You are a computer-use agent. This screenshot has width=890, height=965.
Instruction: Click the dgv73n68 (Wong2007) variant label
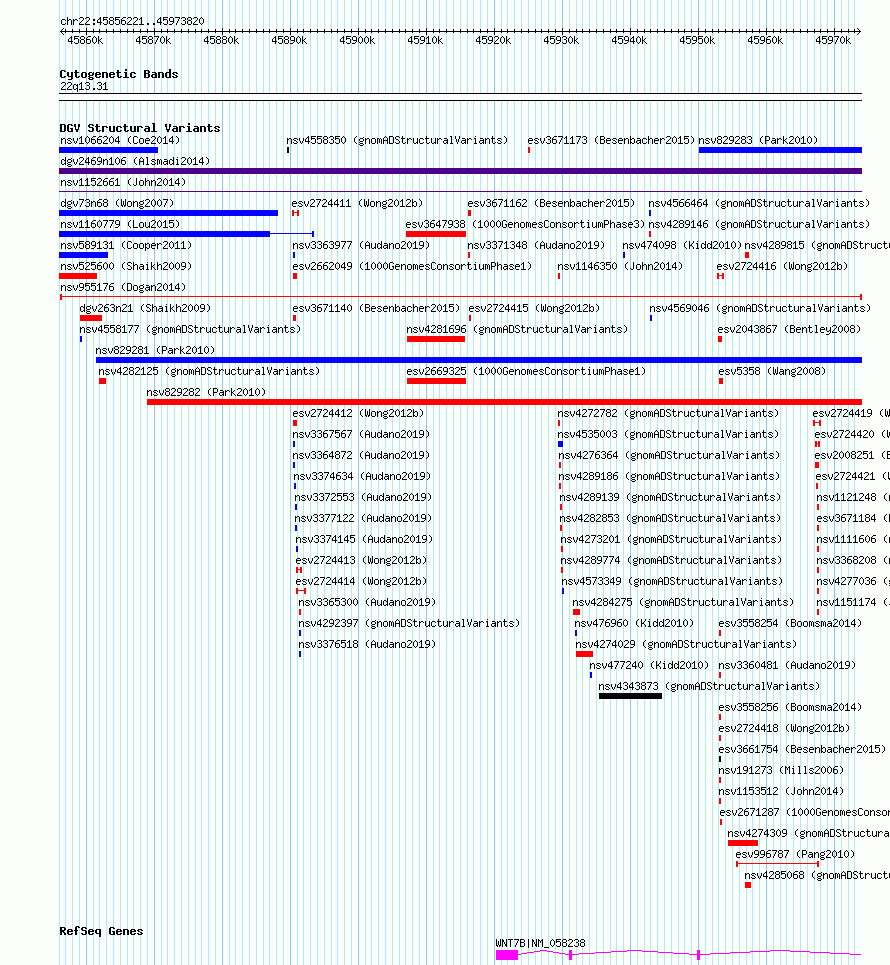pyautogui.click(x=117, y=203)
